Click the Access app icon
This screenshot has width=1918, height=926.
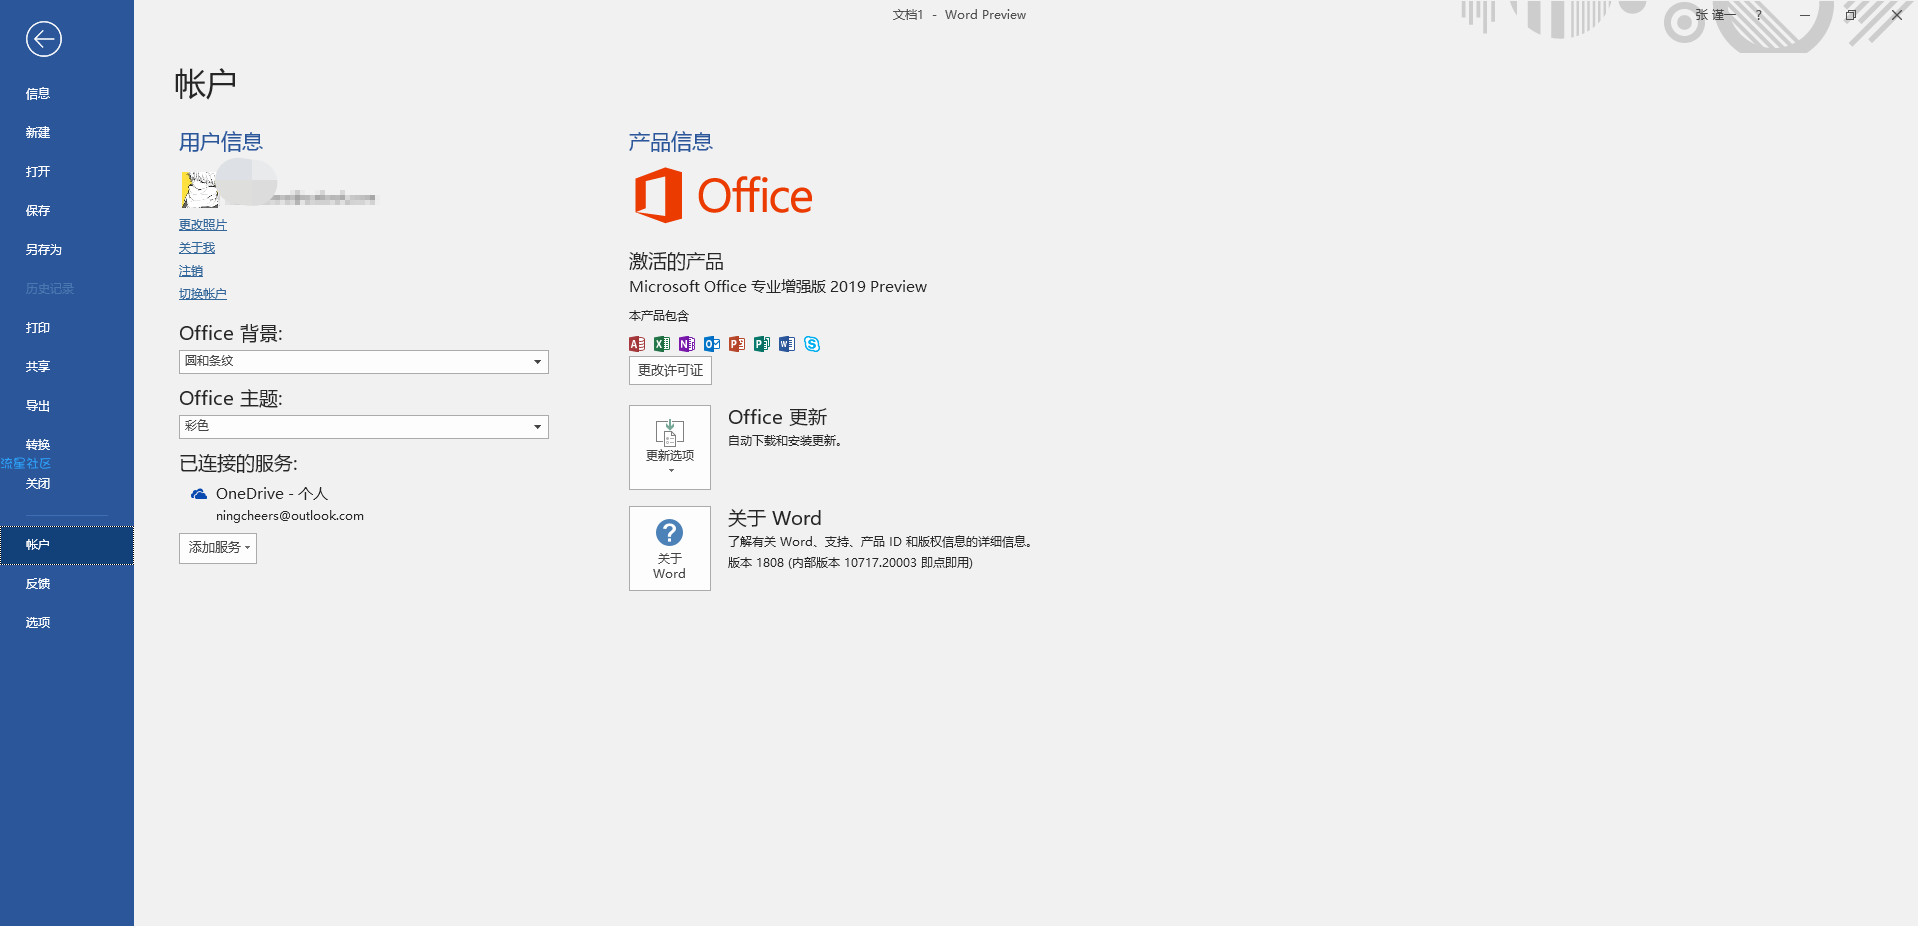click(637, 344)
